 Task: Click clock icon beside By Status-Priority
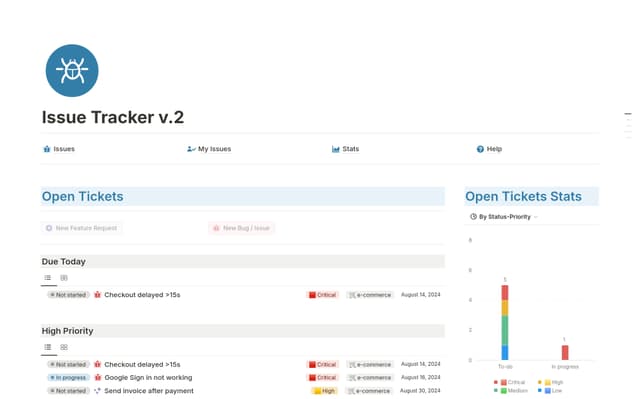tap(473, 217)
